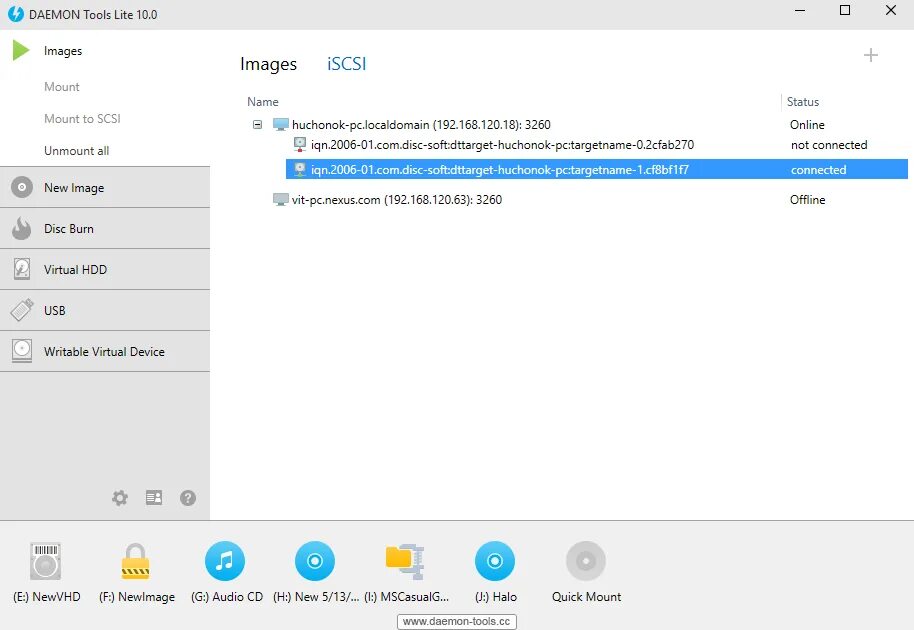
Task: Click the Name column header
Action: 263,101
